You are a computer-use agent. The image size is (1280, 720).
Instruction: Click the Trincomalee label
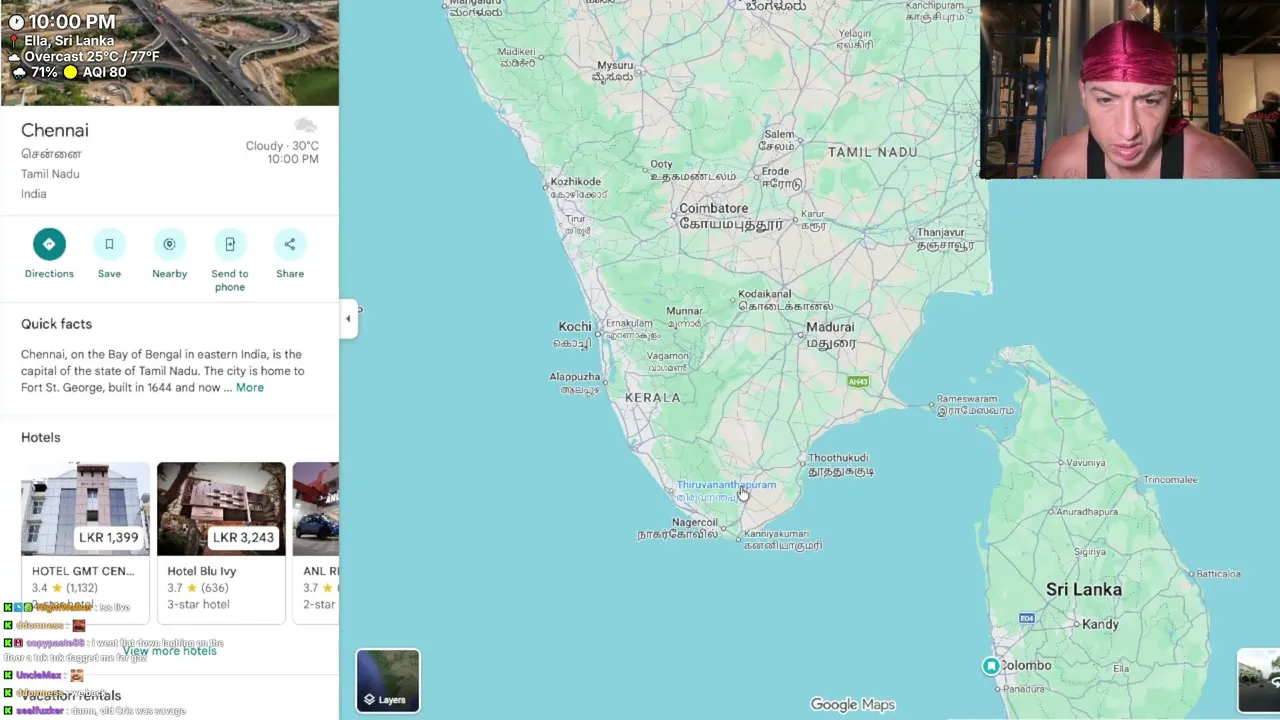(1170, 480)
